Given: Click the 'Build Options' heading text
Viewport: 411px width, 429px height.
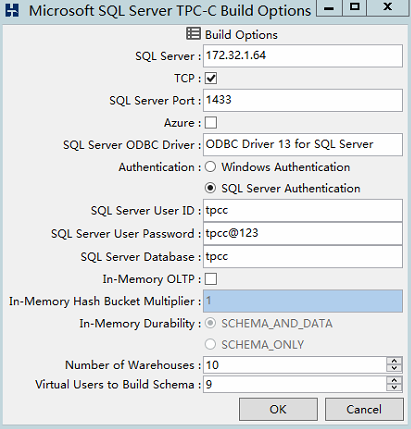Looking at the screenshot, I should pyautogui.click(x=241, y=35).
